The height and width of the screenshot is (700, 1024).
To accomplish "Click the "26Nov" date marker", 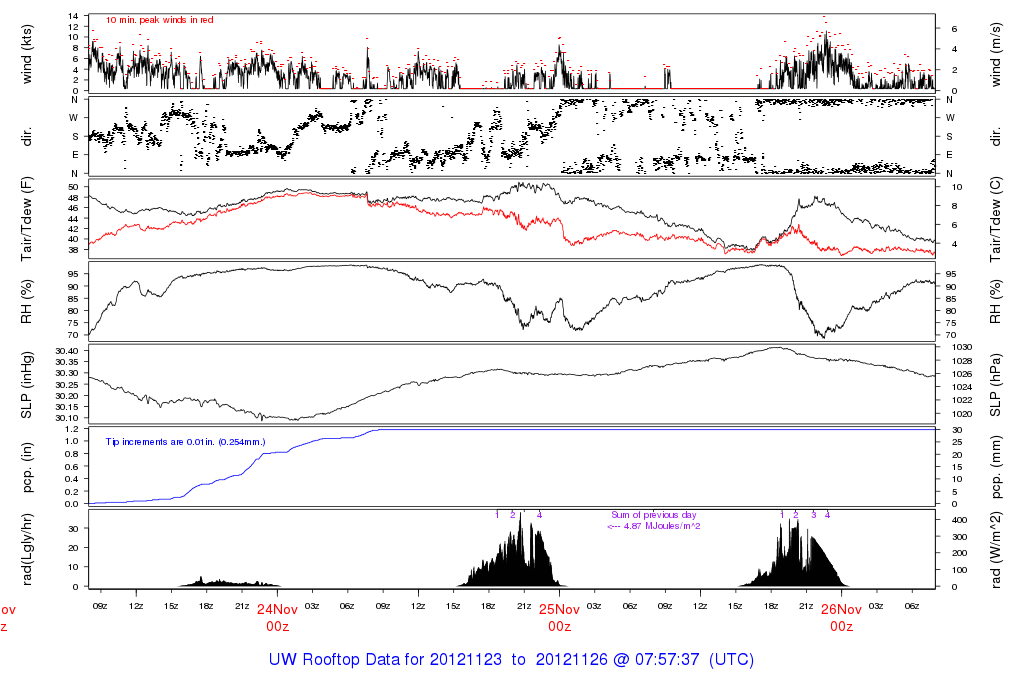I will point(841,609).
